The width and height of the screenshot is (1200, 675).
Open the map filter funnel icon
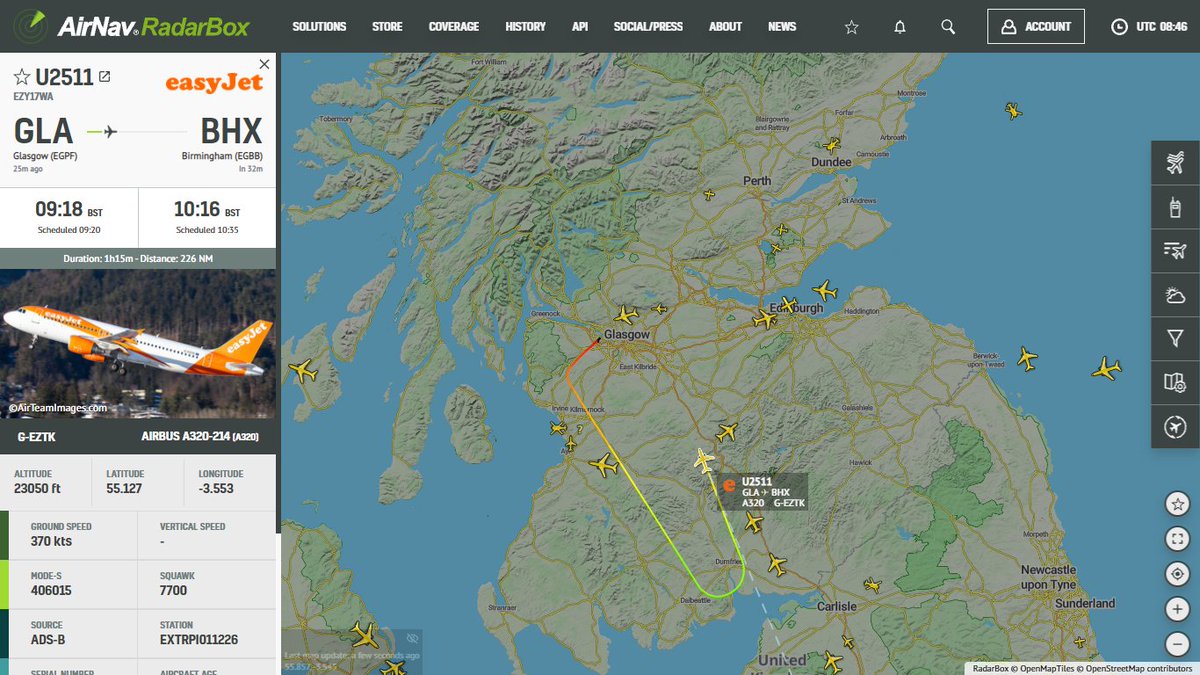pos(1175,338)
